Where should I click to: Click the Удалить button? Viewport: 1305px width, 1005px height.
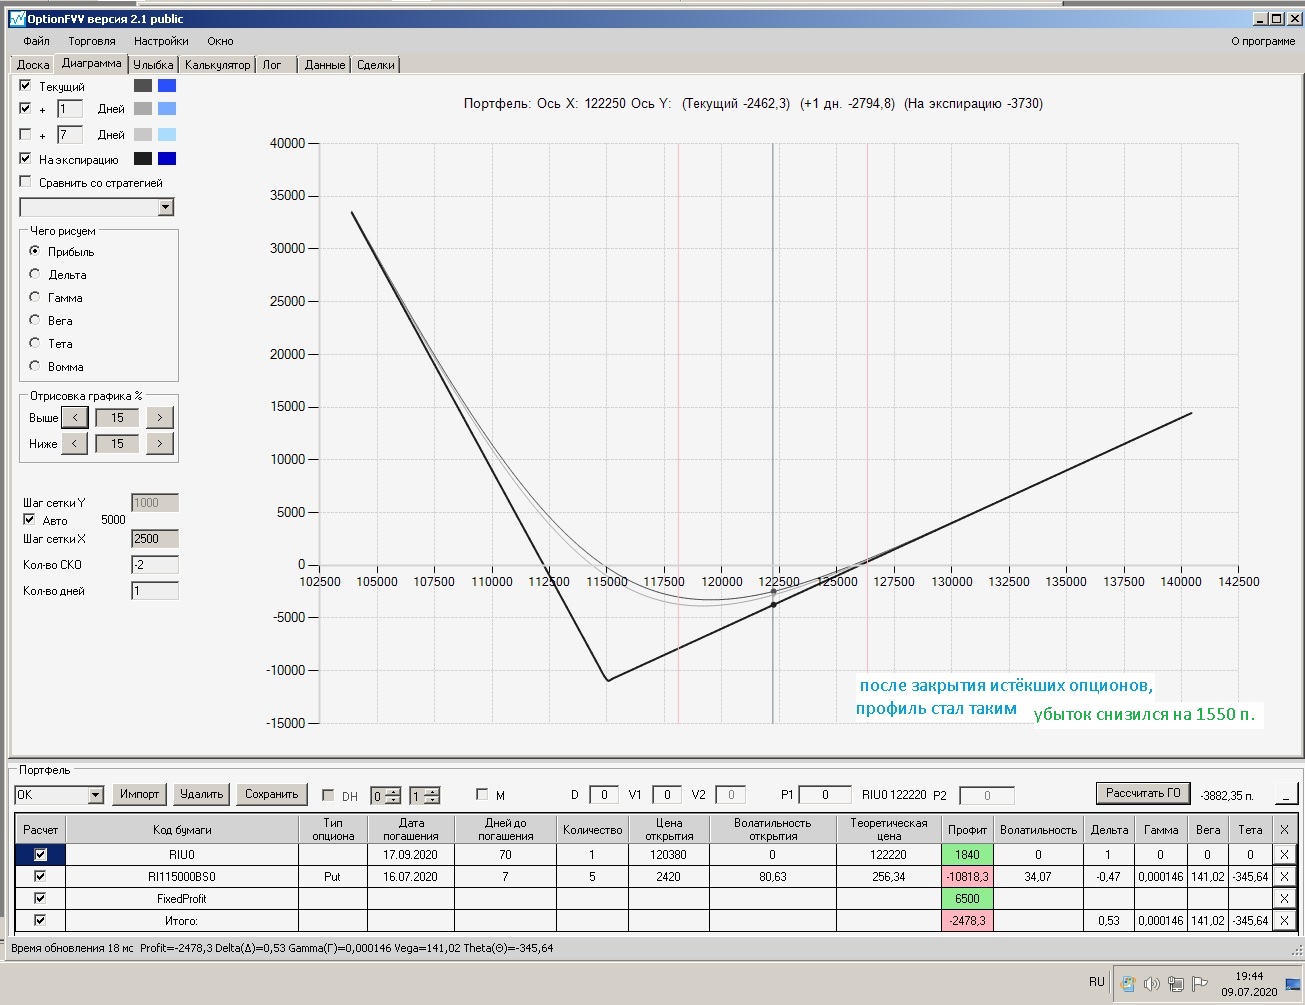tap(201, 794)
